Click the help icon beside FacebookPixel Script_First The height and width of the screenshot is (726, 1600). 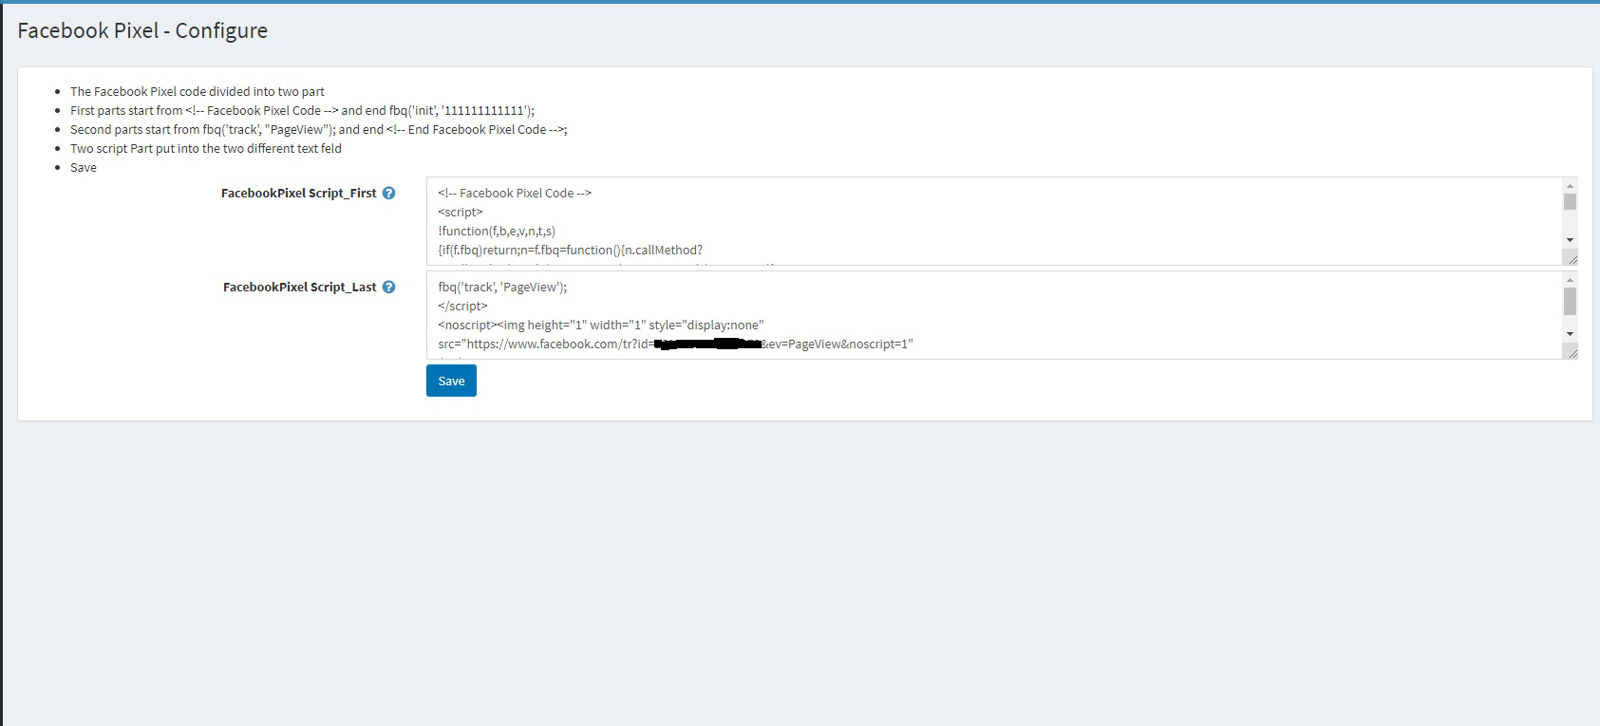(389, 193)
